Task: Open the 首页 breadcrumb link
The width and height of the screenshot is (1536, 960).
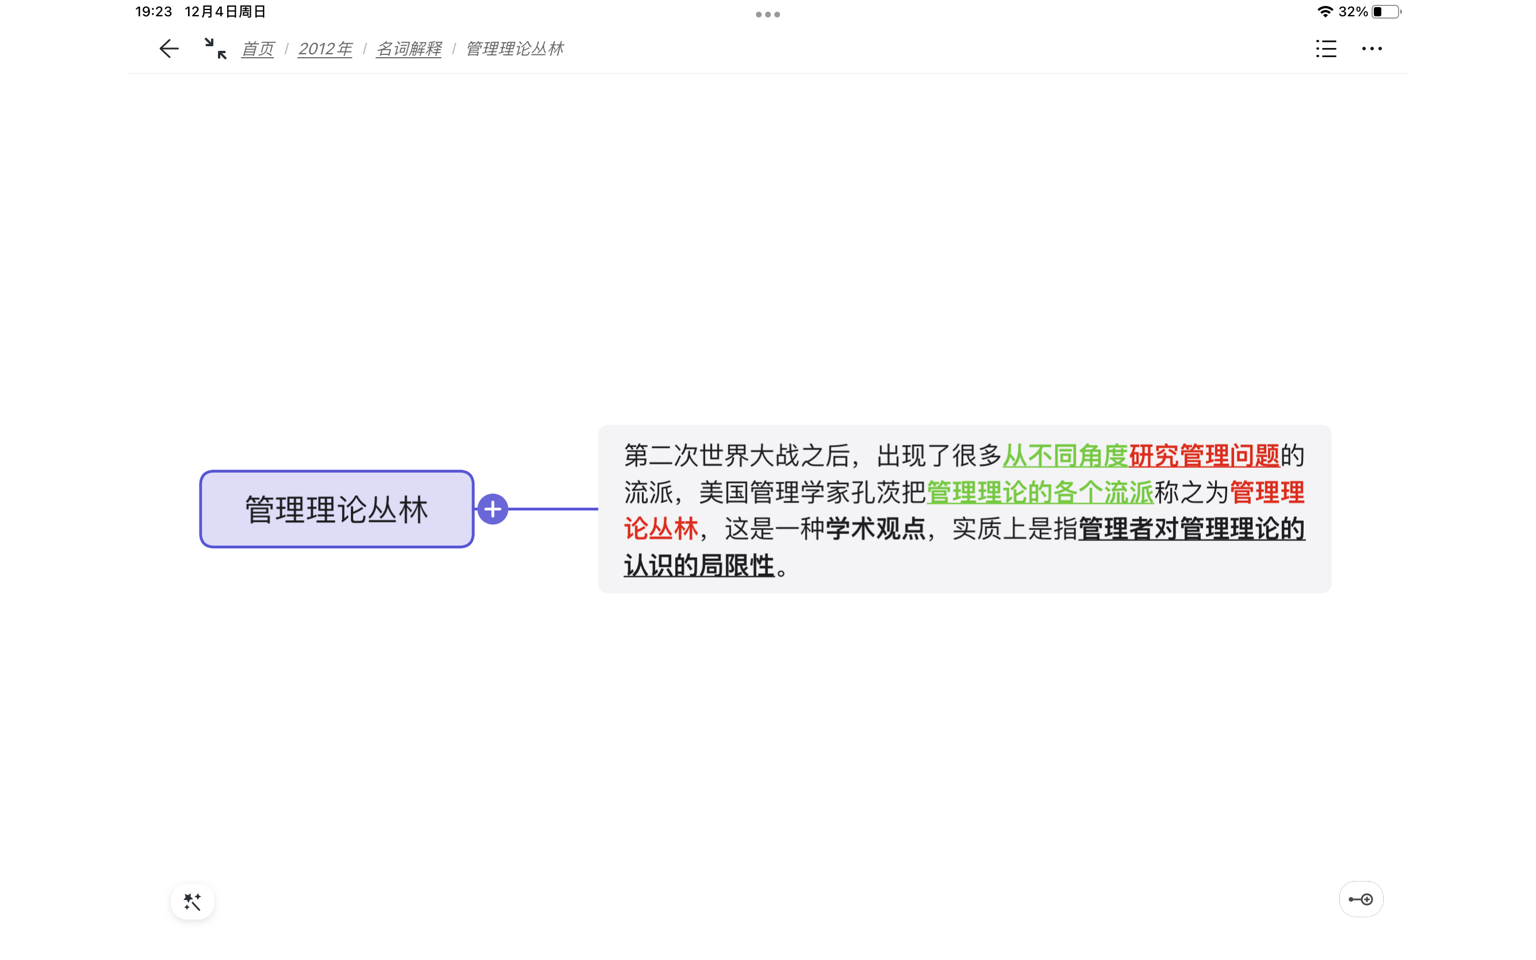Action: click(x=257, y=48)
